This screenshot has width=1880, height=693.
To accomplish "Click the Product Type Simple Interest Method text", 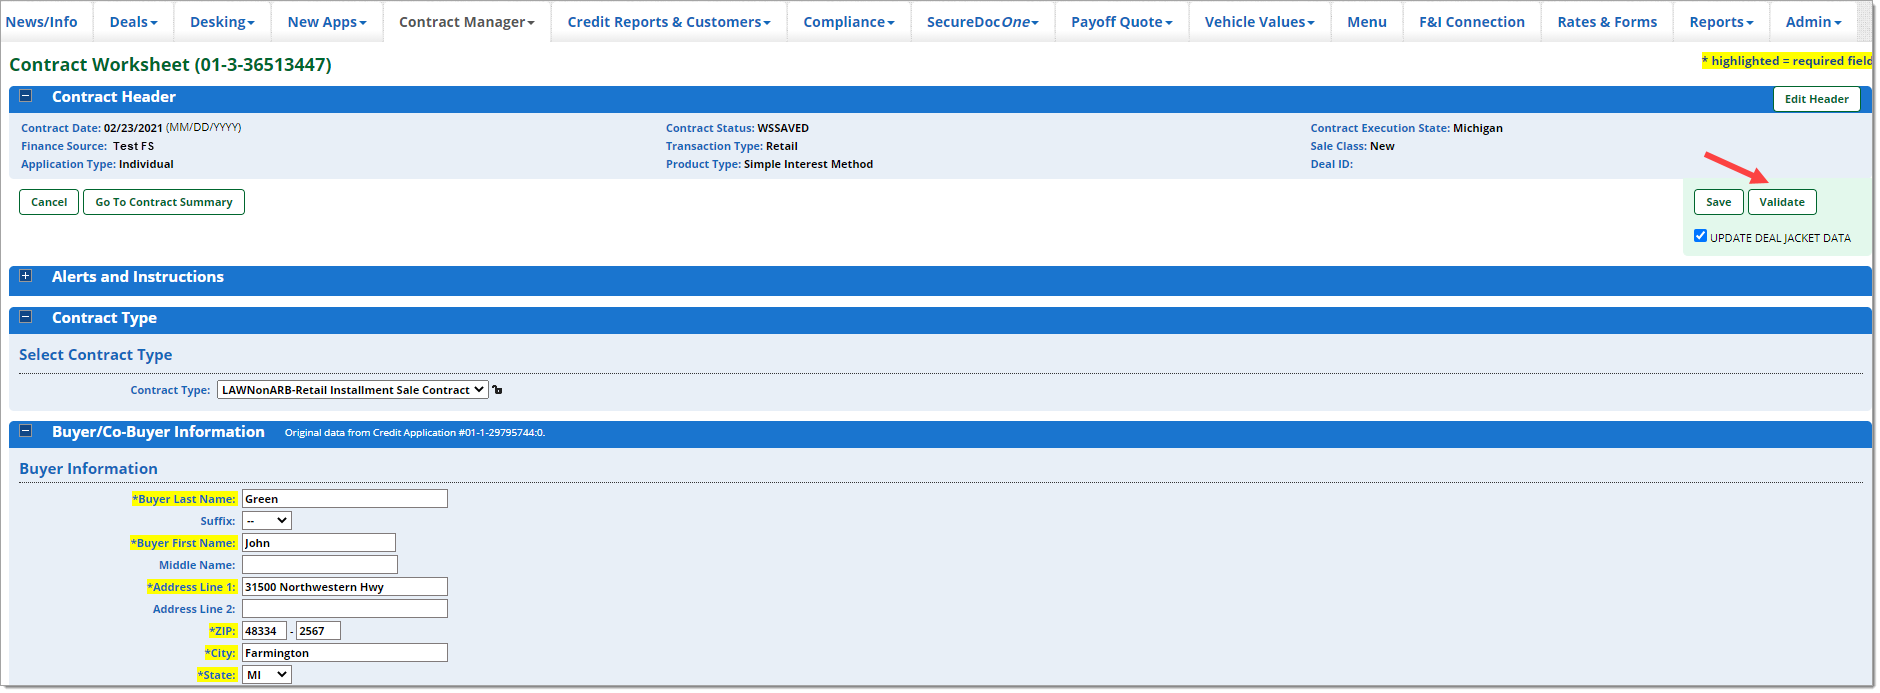I will click(x=808, y=164).
